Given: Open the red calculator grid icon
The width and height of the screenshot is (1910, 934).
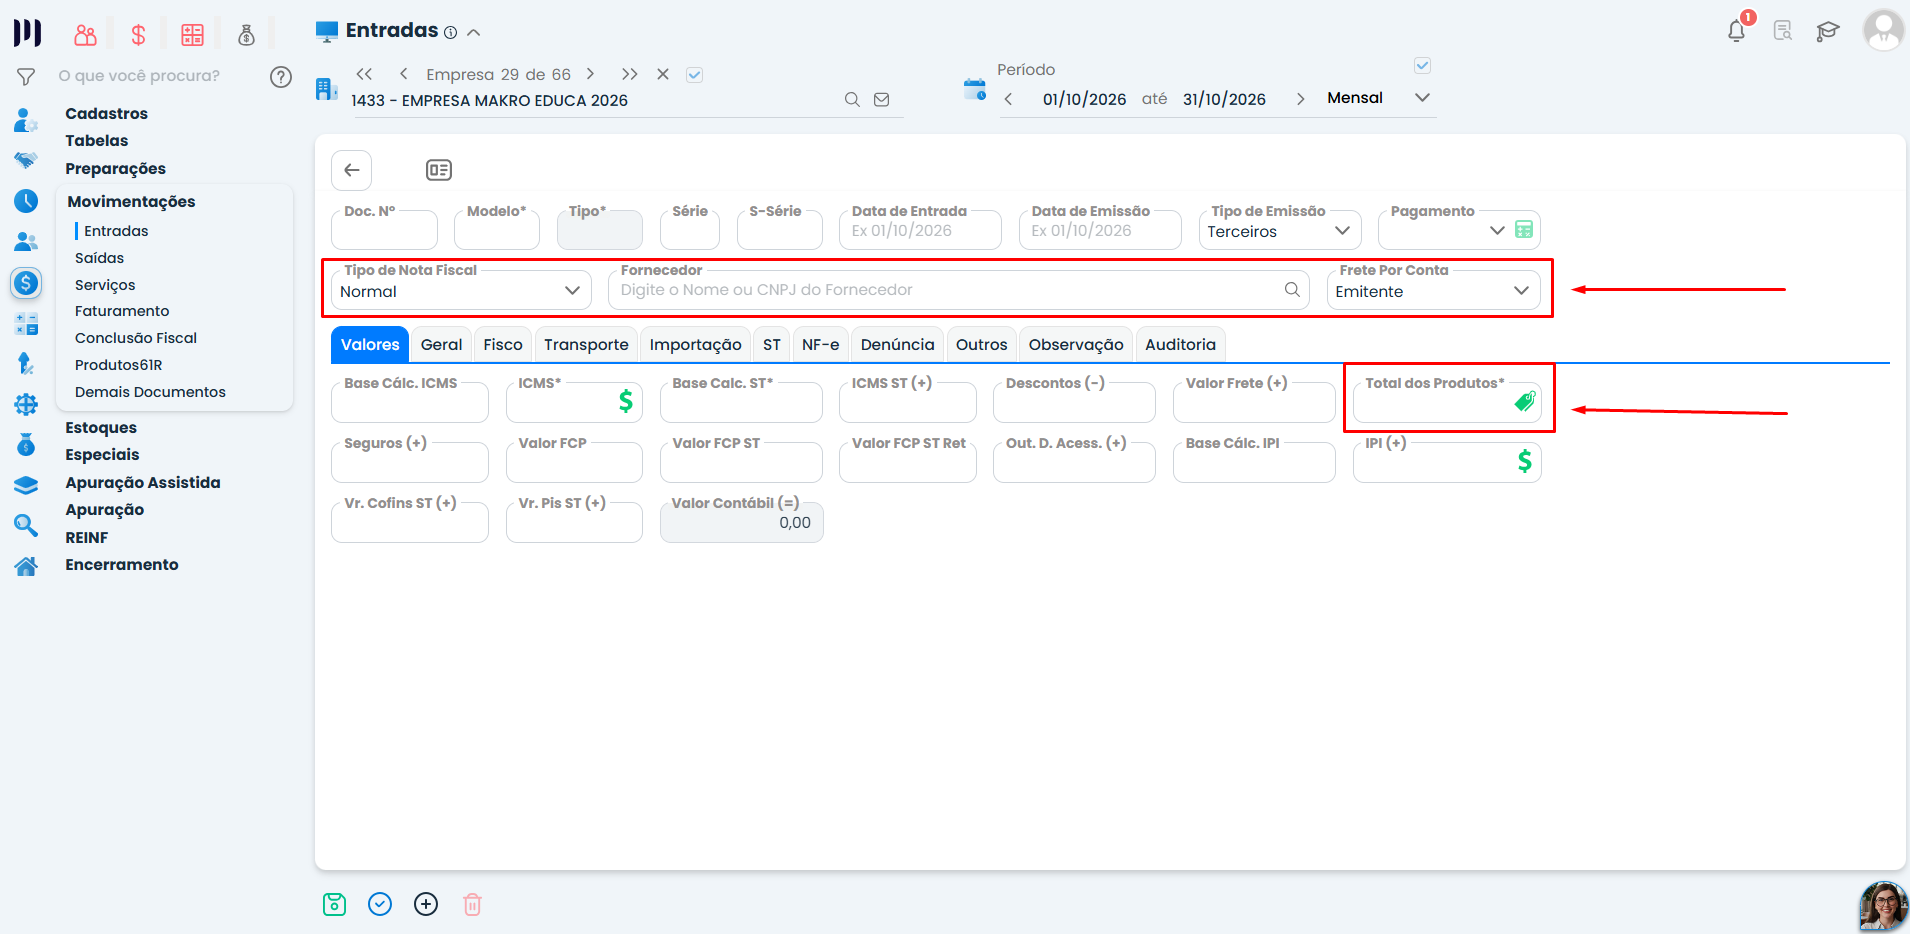Looking at the screenshot, I should 192,35.
